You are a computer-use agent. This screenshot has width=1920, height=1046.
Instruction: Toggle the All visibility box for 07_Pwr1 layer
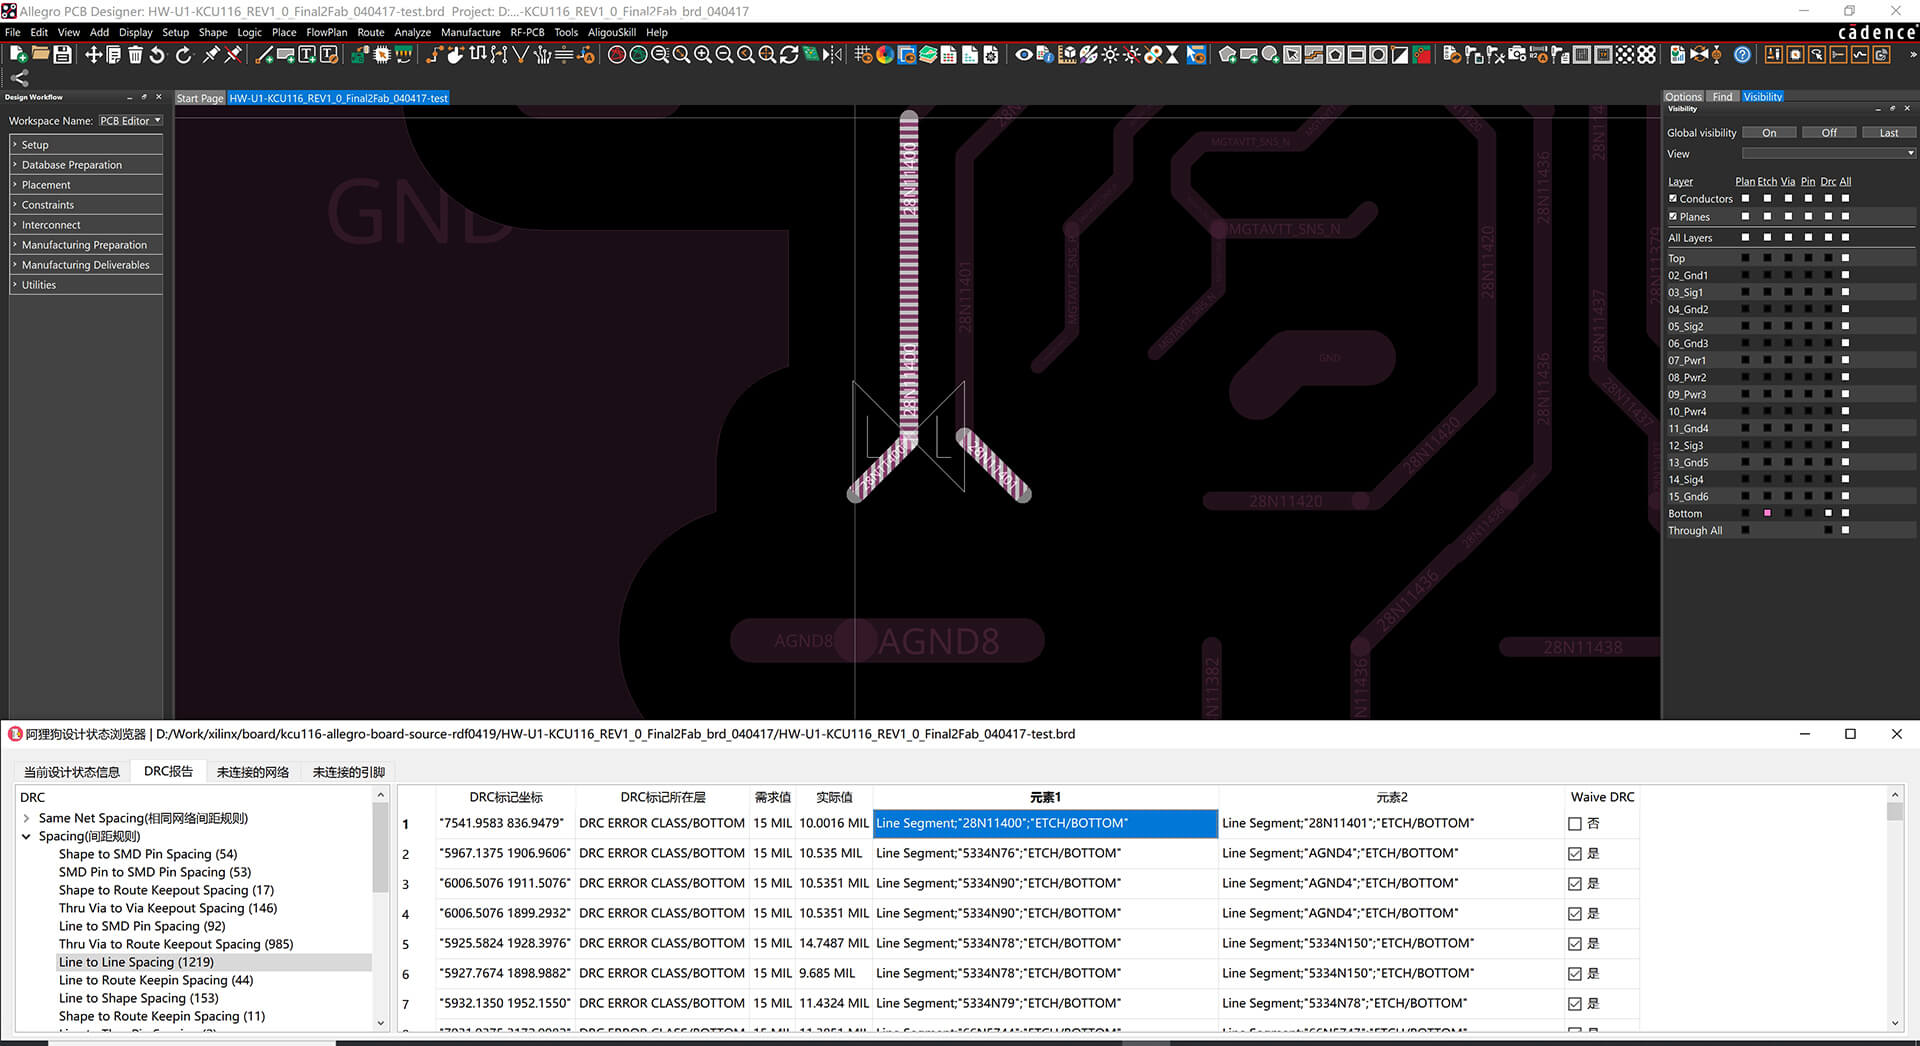point(1845,360)
